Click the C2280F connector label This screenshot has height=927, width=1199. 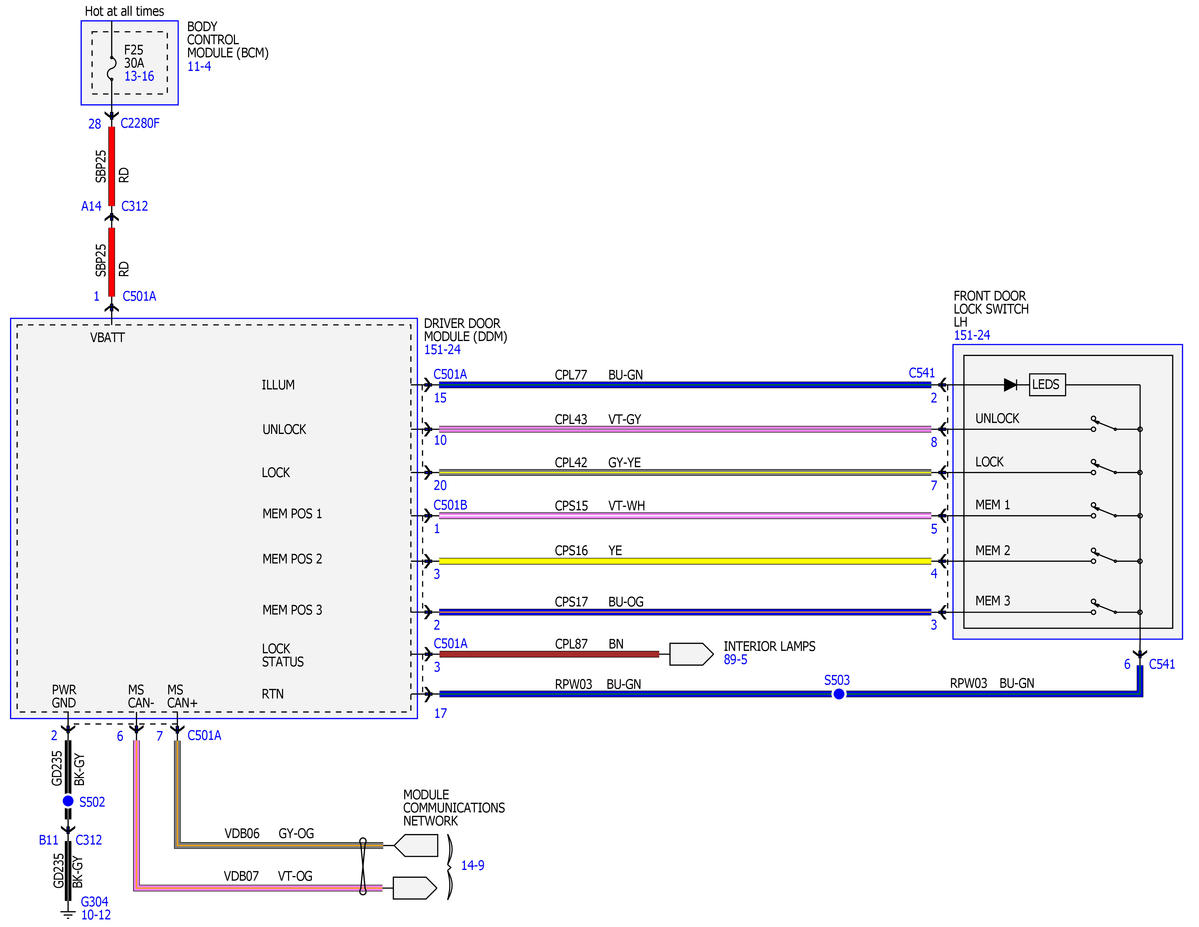point(140,123)
